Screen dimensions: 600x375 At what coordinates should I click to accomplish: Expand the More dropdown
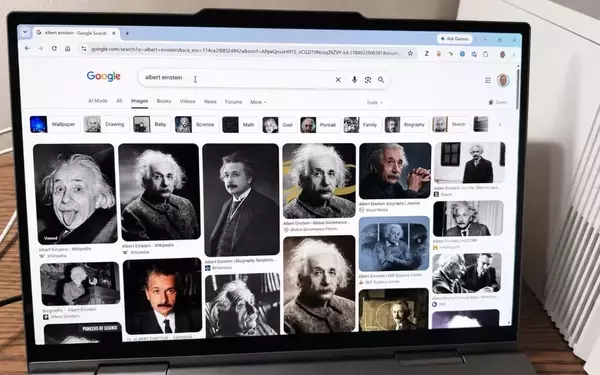click(x=258, y=102)
